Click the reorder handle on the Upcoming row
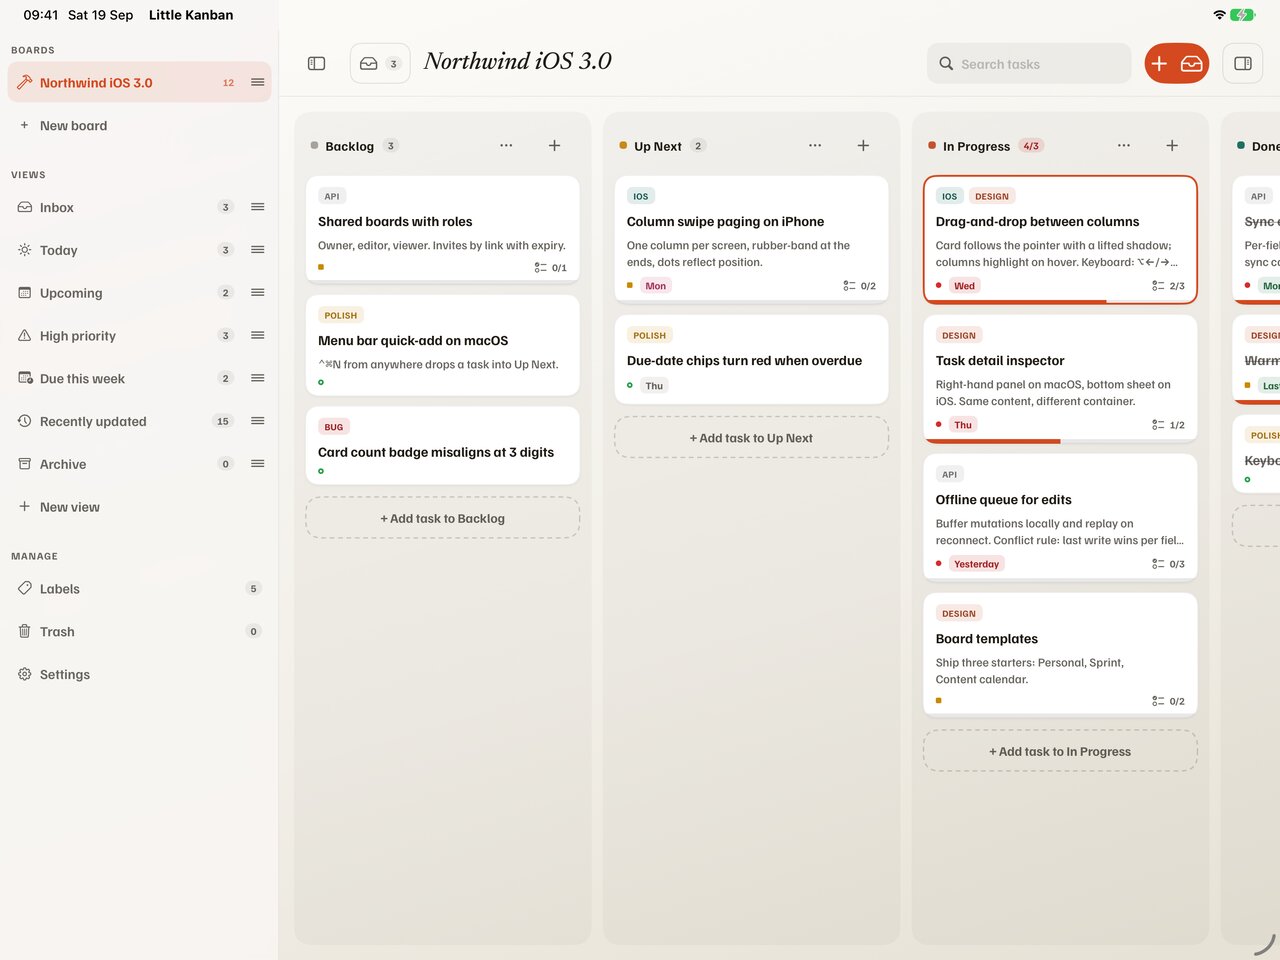This screenshot has height=960, width=1280. tap(258, 293)
